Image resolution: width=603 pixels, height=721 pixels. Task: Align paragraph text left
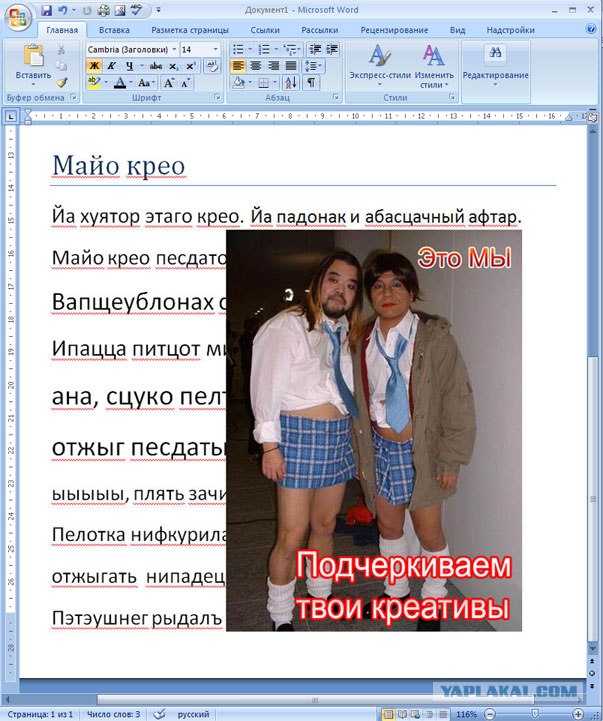click(x=238, y=66)
